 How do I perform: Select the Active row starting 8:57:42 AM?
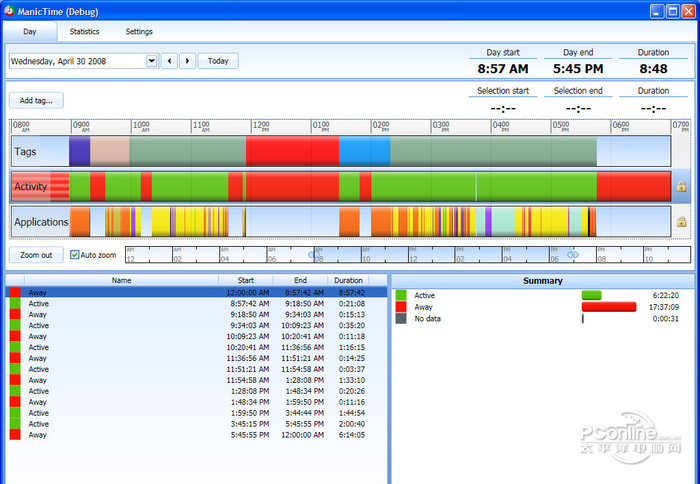[196, 304]
